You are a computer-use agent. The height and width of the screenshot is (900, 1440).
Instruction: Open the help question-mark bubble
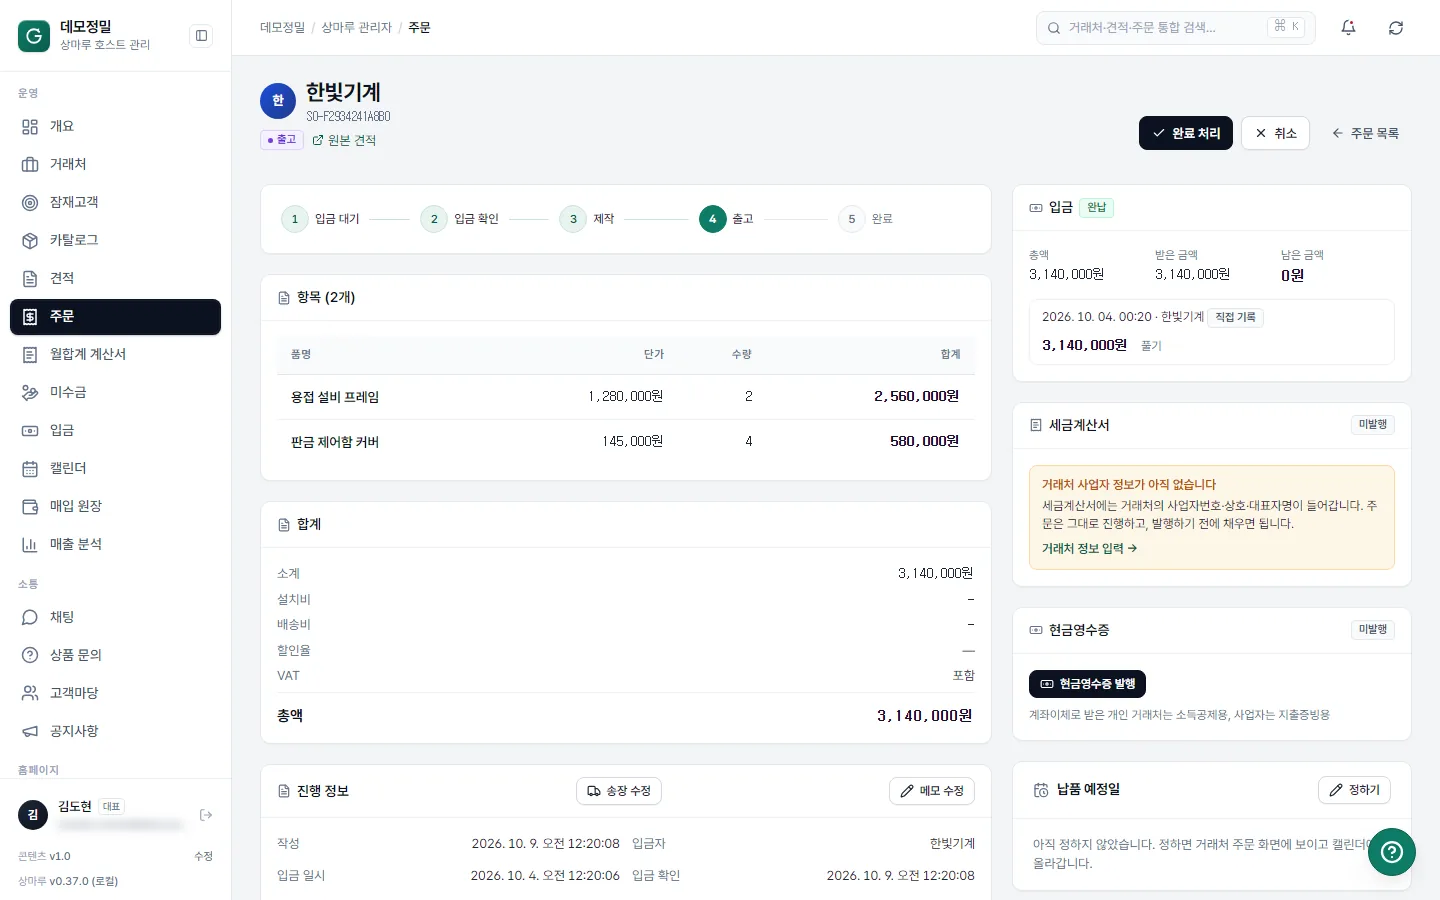pyautogui.click(x=1391, y=852)
